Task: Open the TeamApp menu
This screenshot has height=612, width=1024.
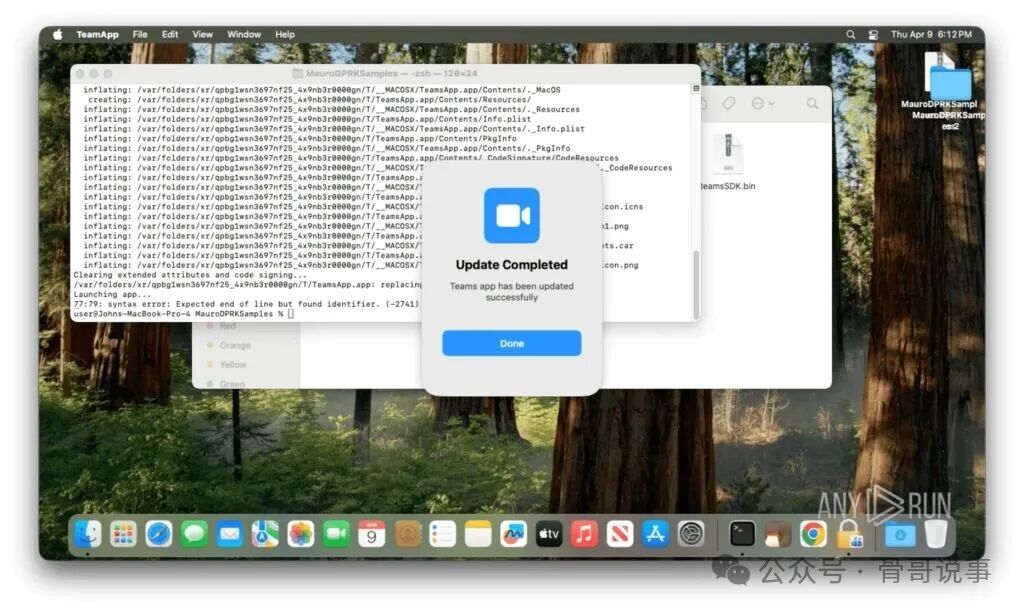Action: [97, 35]
